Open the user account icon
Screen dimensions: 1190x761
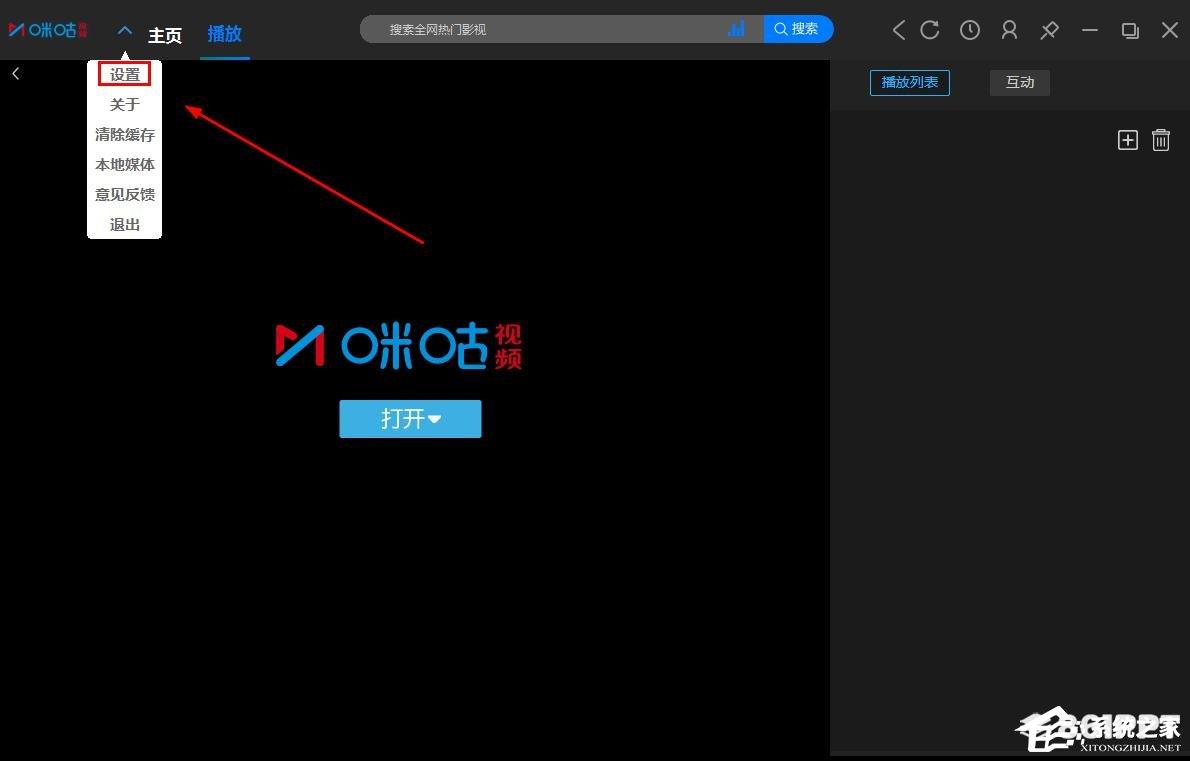(1009, 30)
